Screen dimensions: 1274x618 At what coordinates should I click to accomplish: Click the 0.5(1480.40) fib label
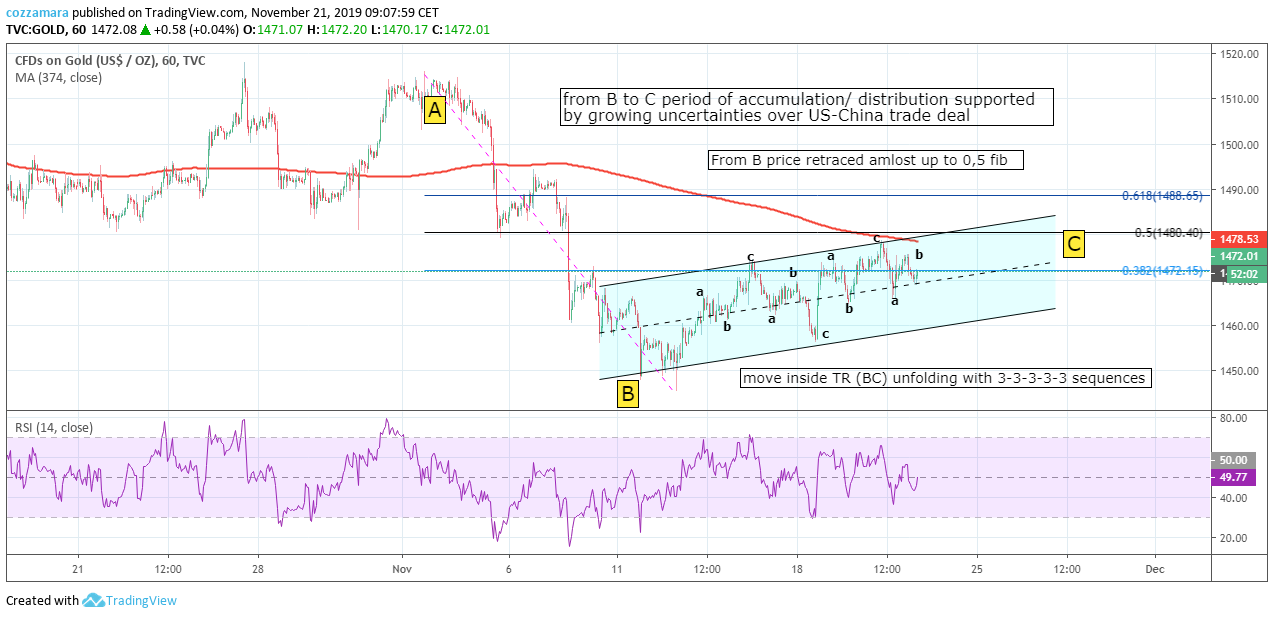[1167, 233]
